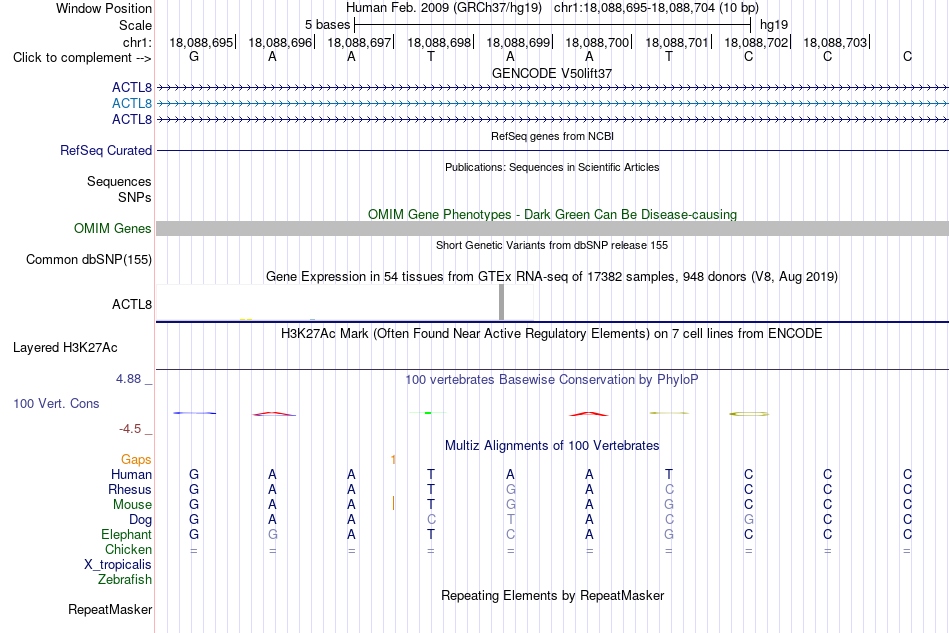
Task: Click the light blue ACTL8 transcript label
Action: 131,104
